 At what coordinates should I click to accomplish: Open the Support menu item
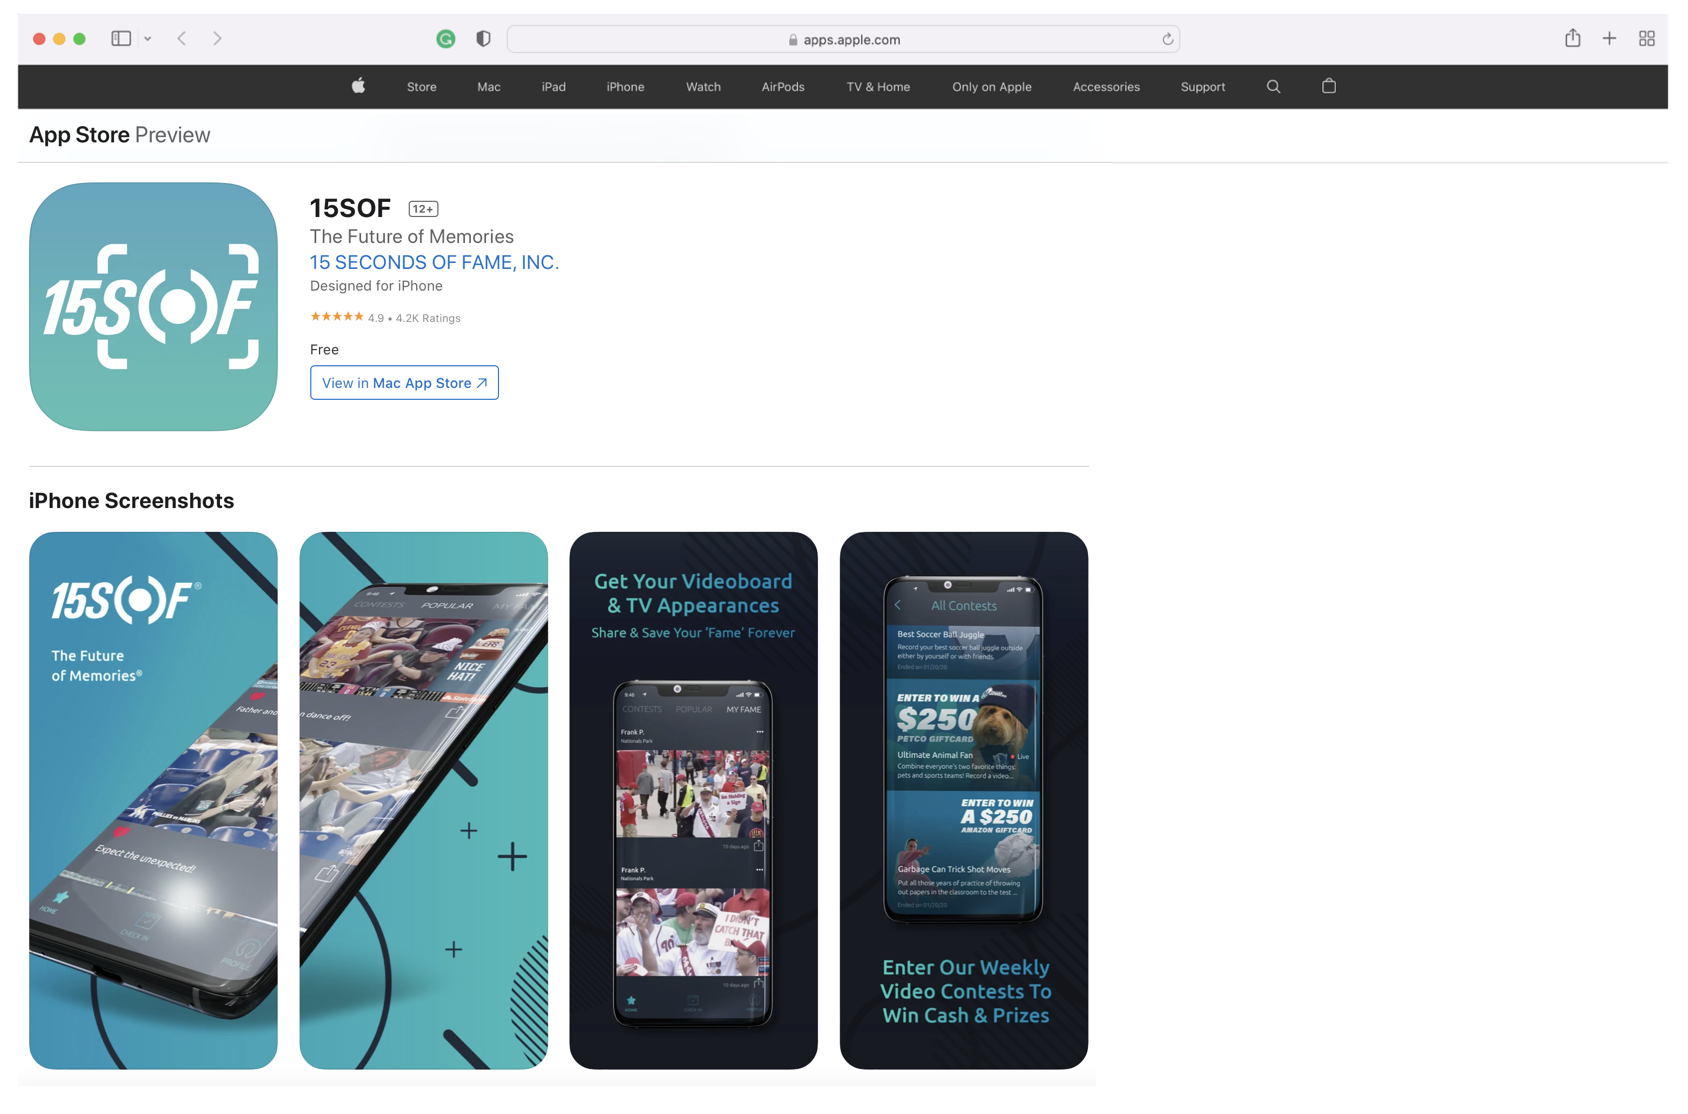1203,87
